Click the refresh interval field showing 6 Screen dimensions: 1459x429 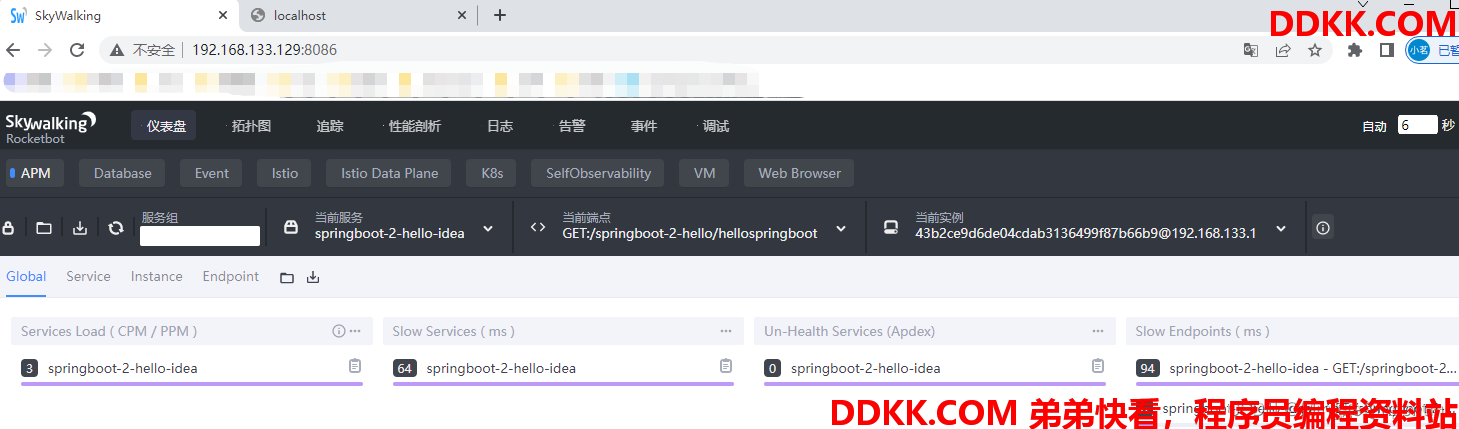click(1417, 126)
